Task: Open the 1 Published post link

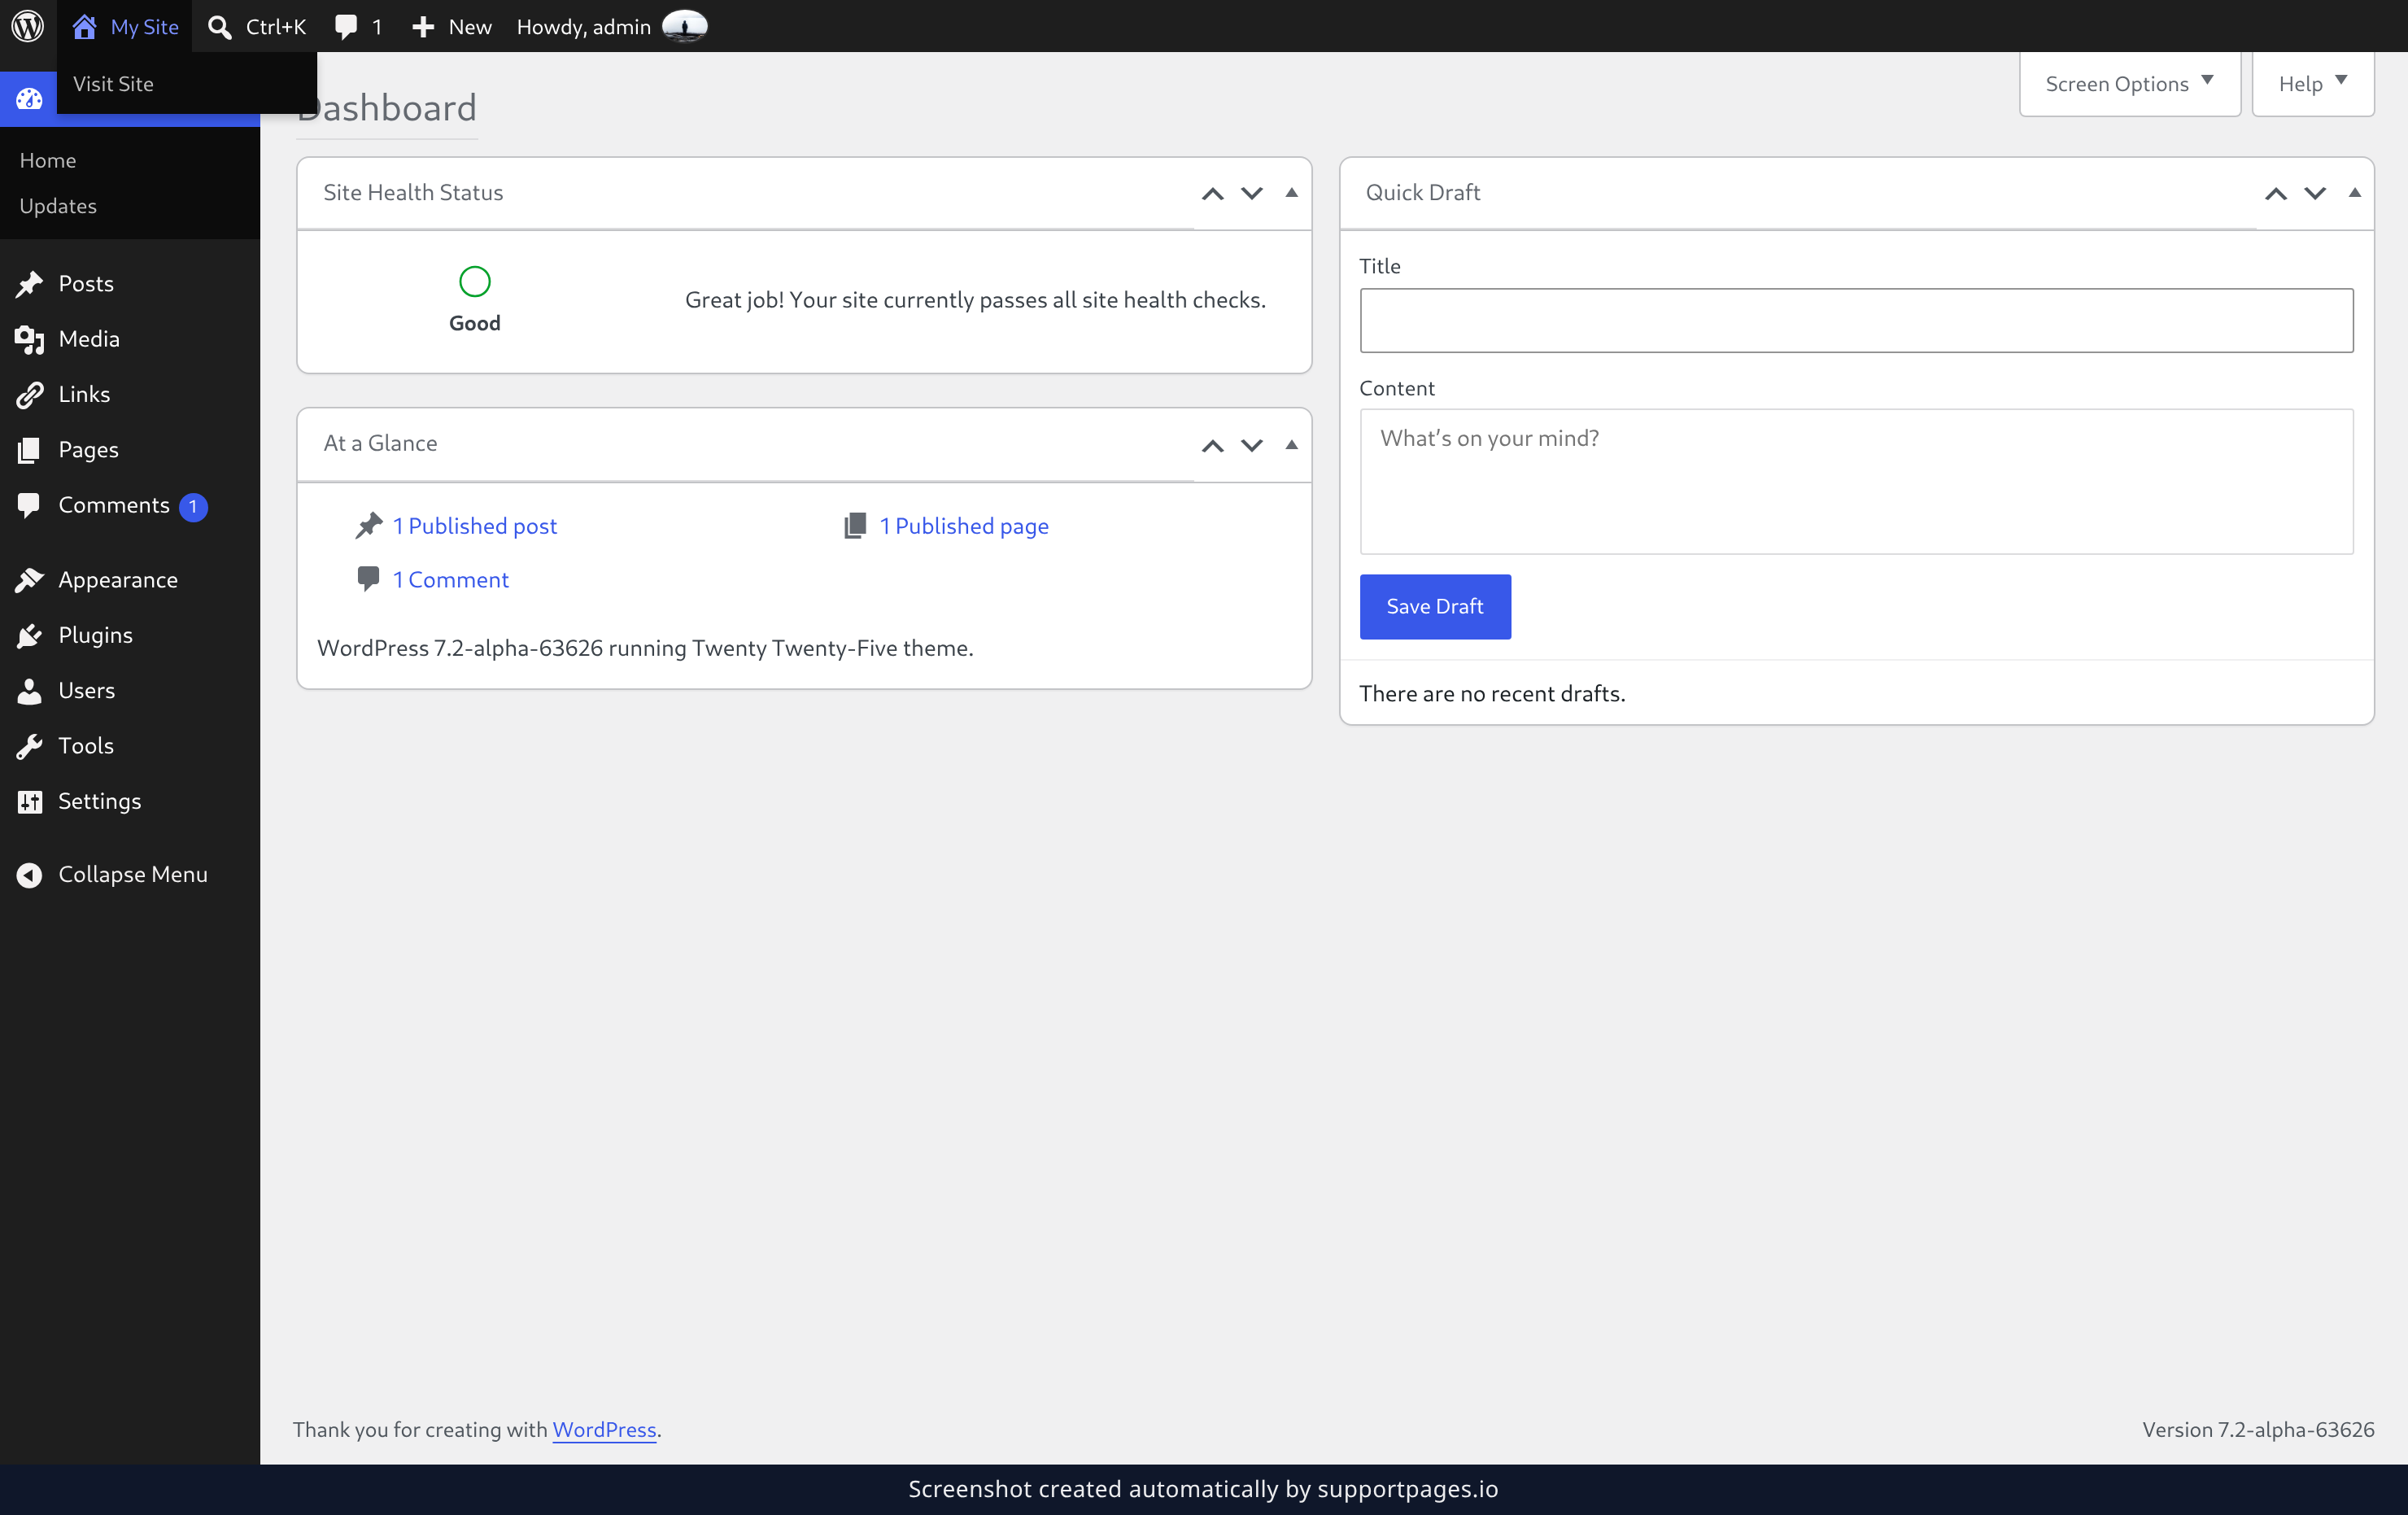Action: click(x=474, y=526)
